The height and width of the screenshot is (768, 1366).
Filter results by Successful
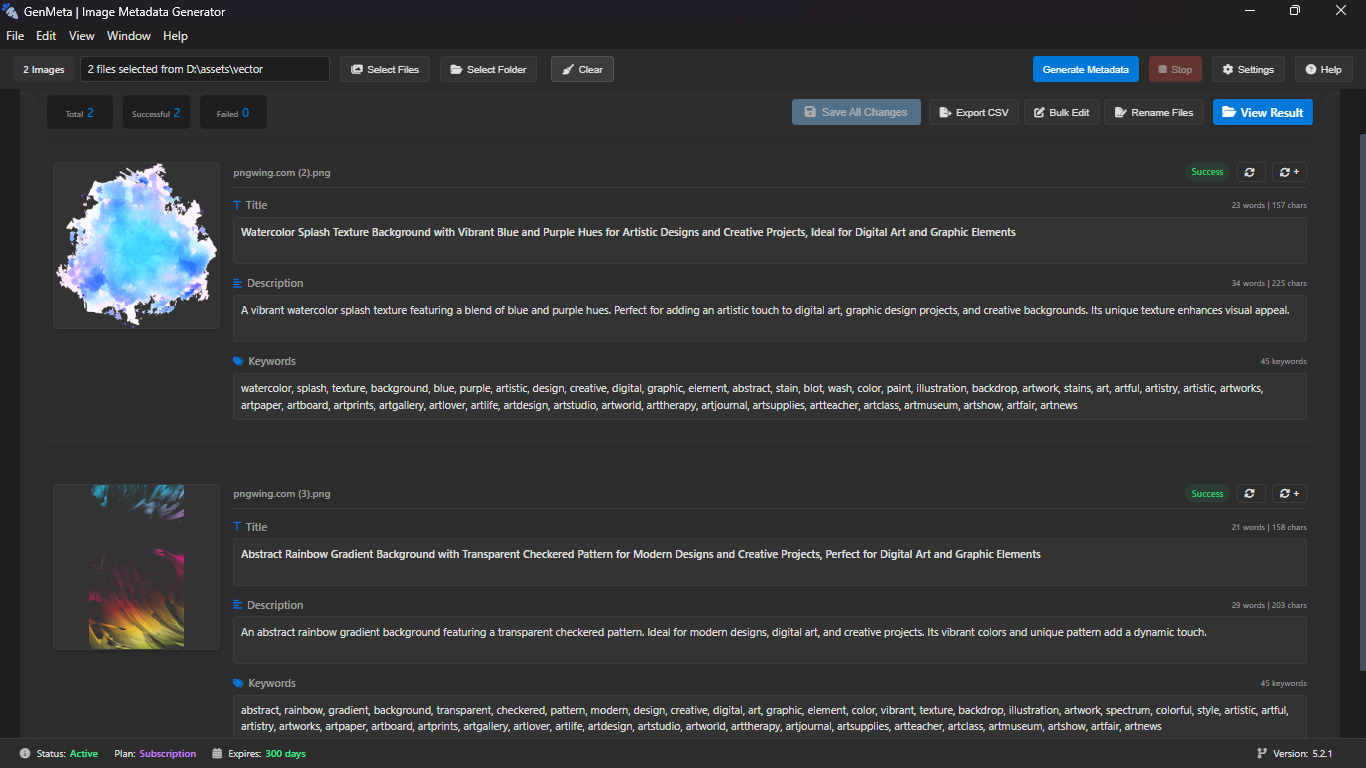156,112
